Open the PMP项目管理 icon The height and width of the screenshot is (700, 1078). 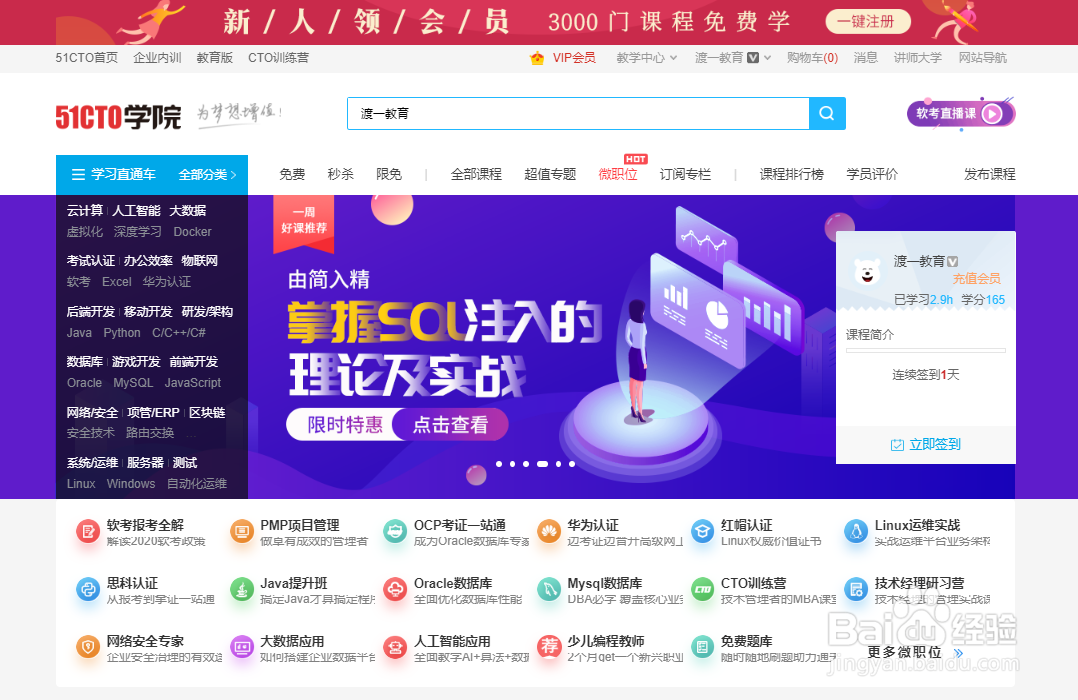coord(242,532)
